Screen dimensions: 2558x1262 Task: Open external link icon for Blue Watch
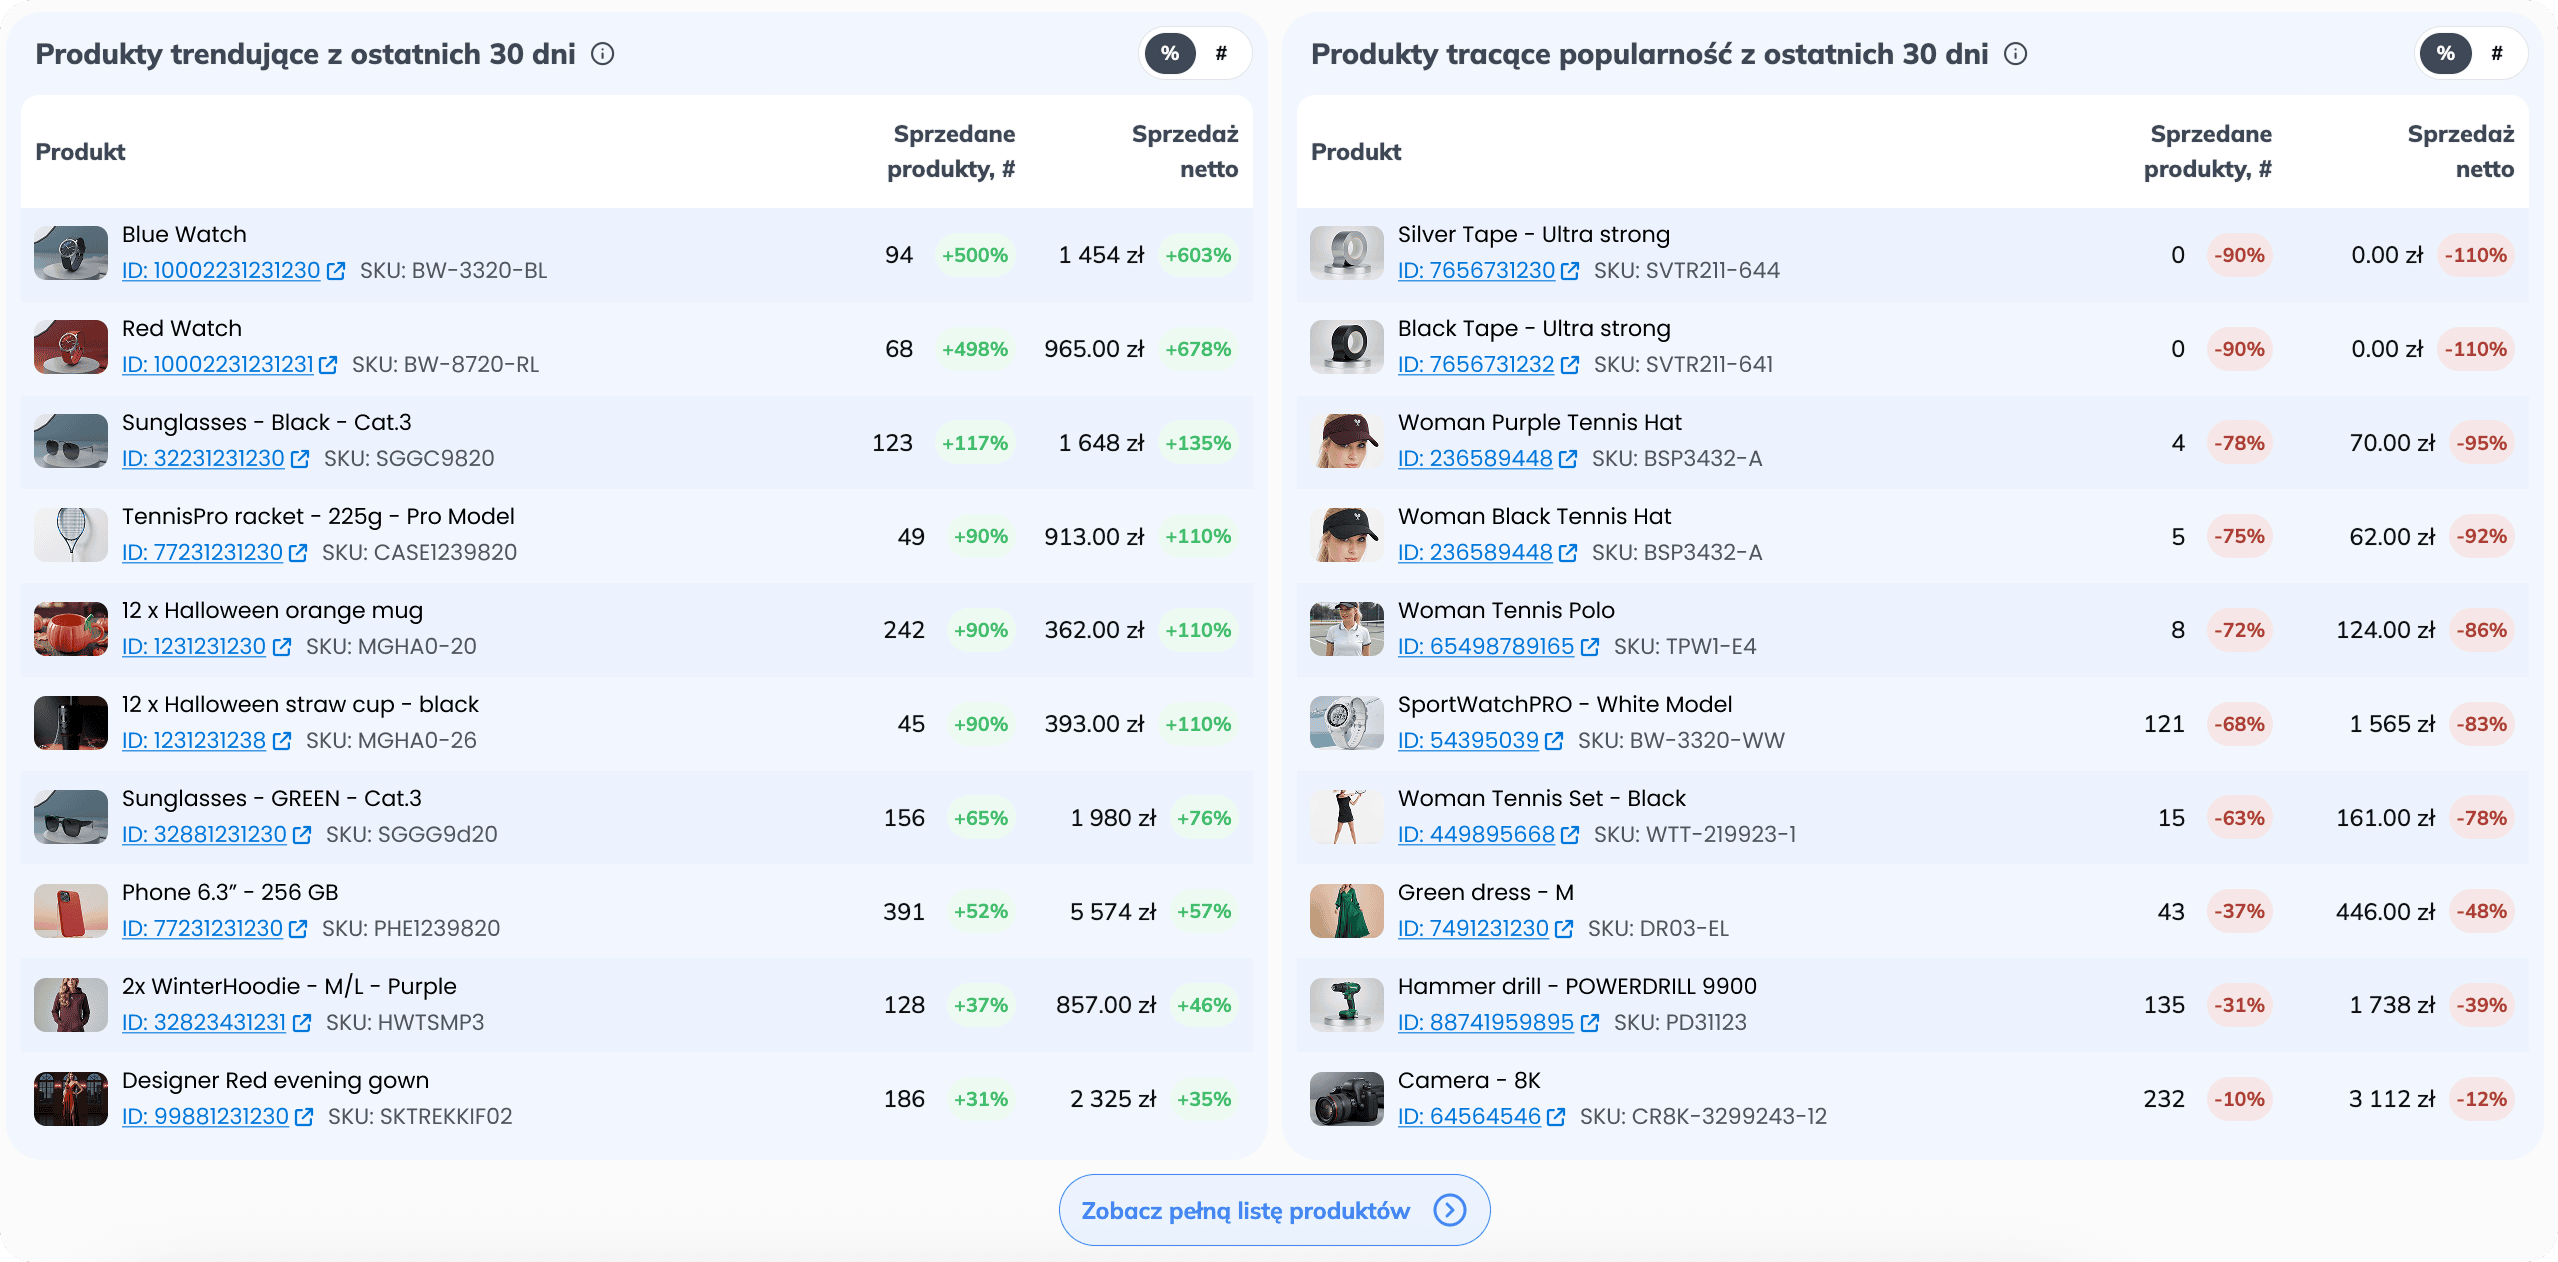[336, 271]
